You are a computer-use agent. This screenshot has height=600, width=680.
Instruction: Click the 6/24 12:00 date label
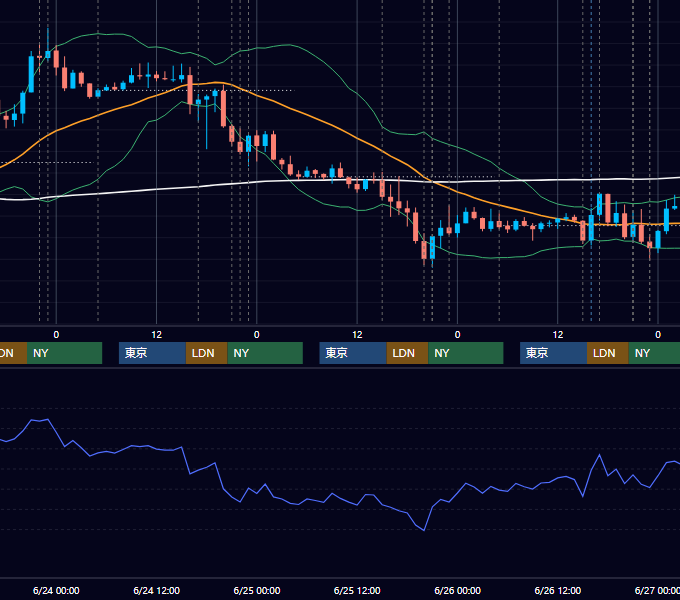157,590
